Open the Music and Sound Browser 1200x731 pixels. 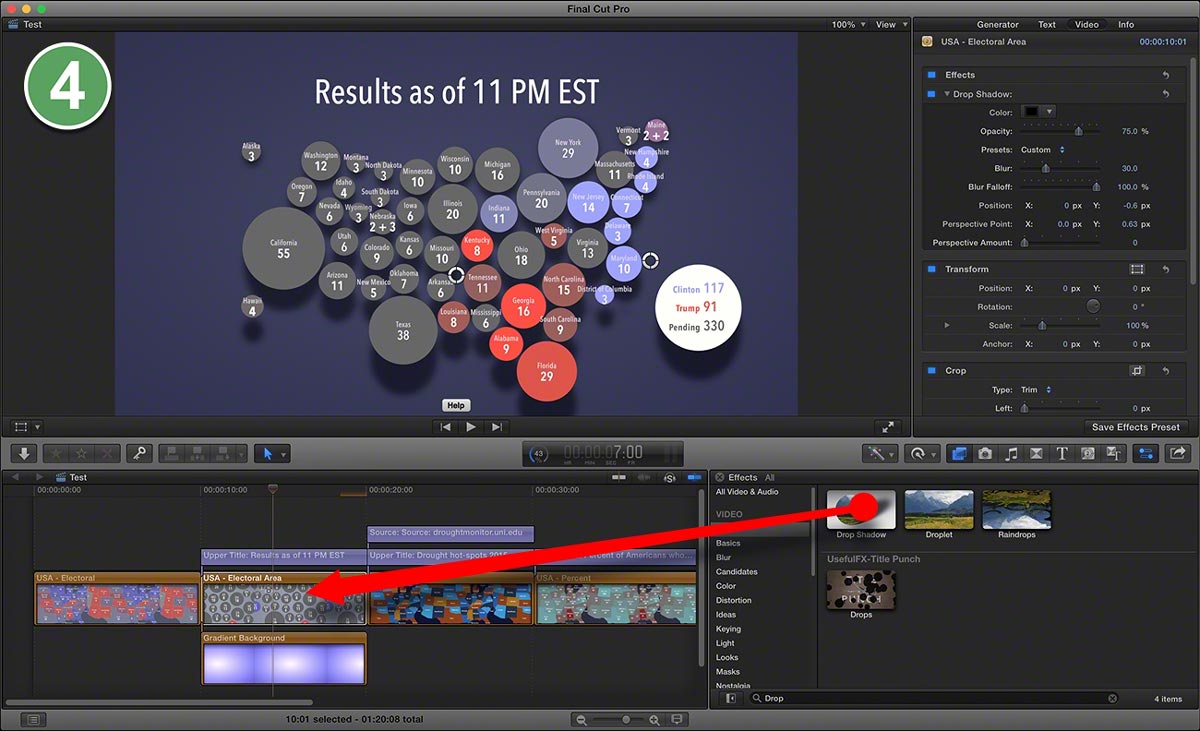(1011, 453)
